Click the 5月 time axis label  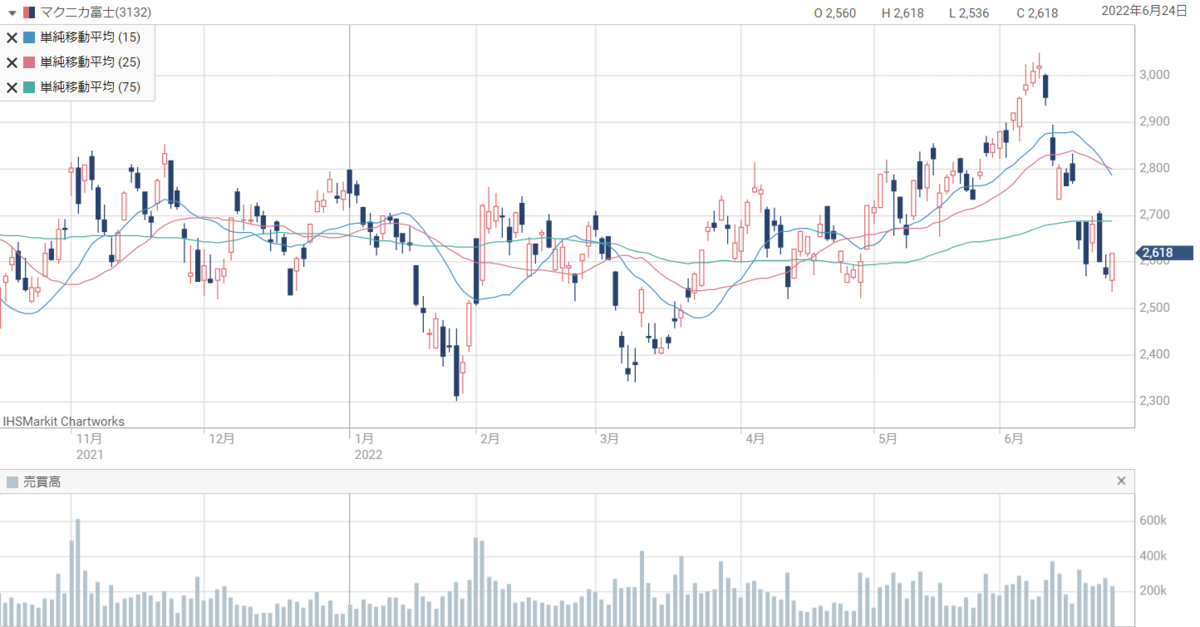click(x=888, y=438)
